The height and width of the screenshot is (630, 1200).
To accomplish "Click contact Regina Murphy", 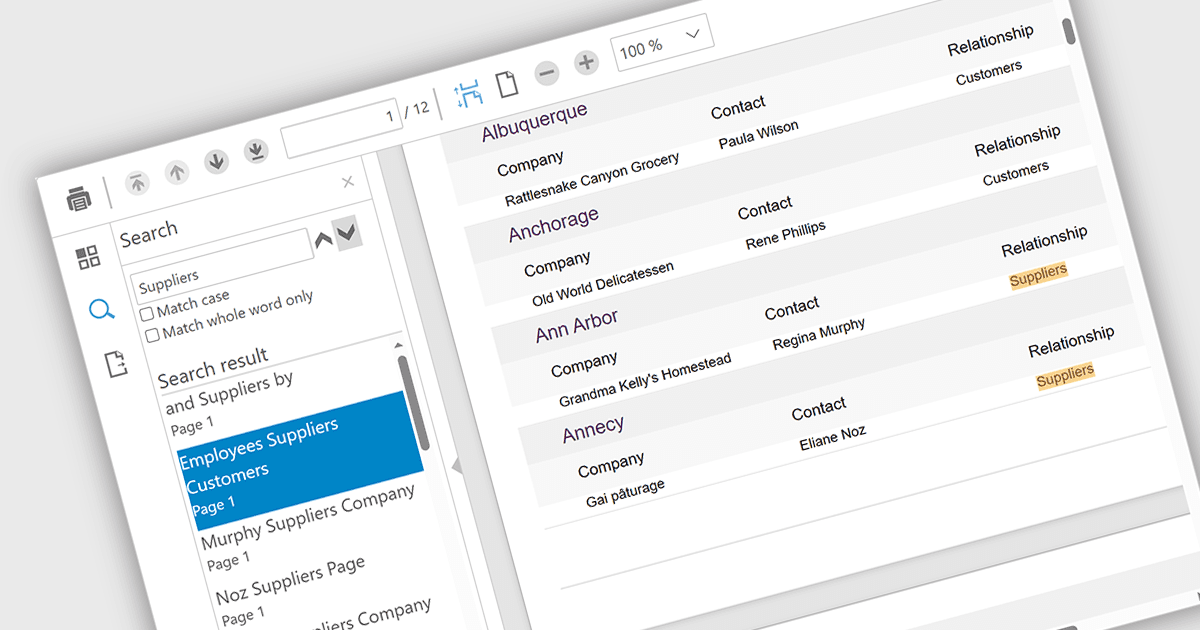I will [819, 334].
